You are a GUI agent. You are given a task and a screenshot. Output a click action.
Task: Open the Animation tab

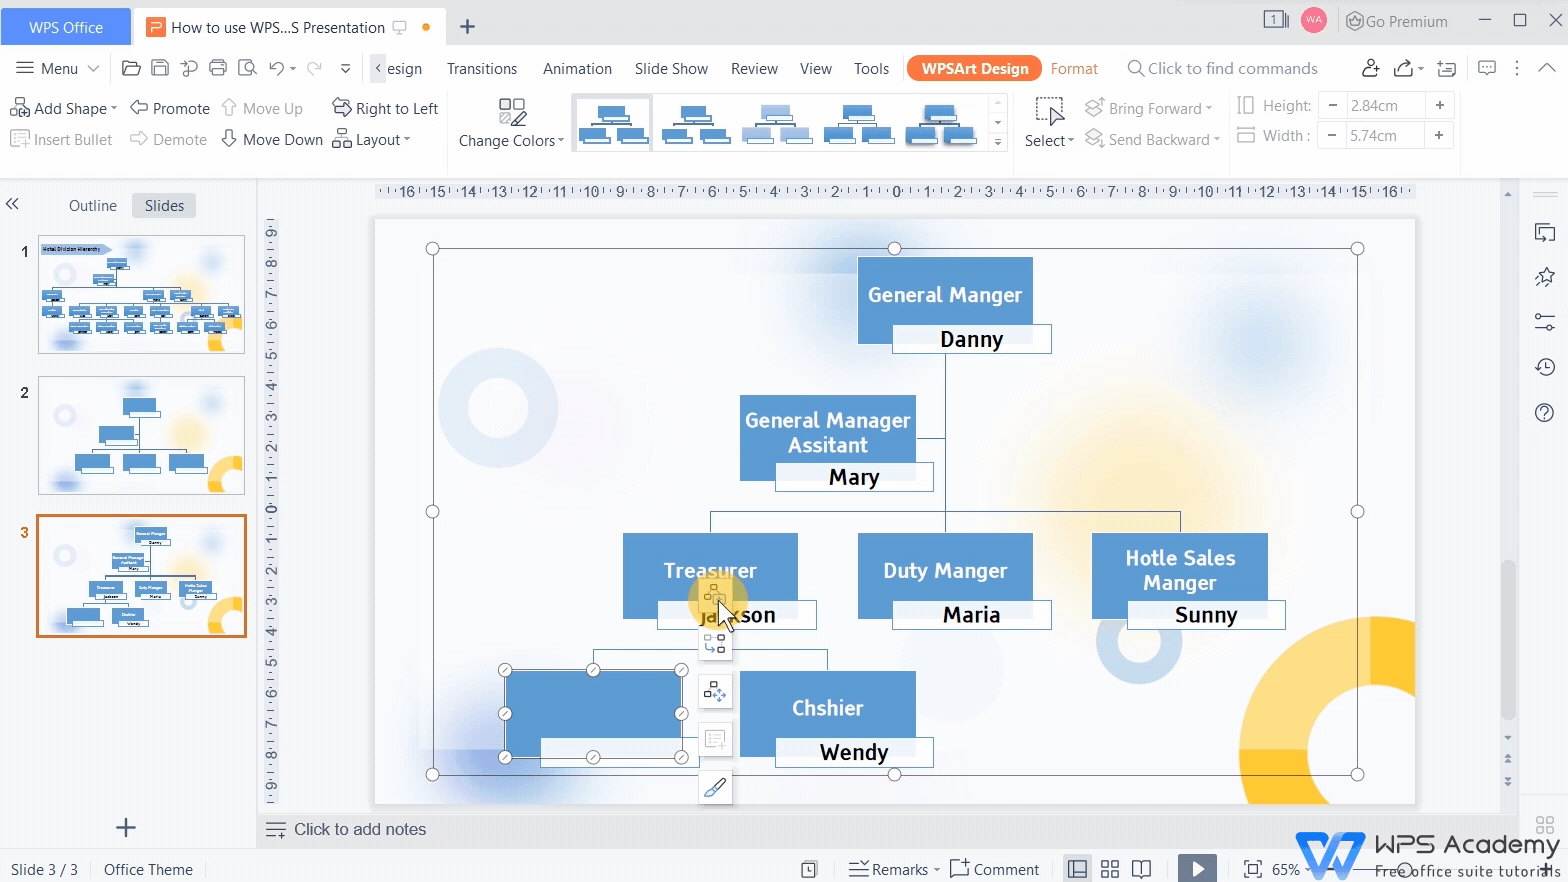(x=577, y=68)
